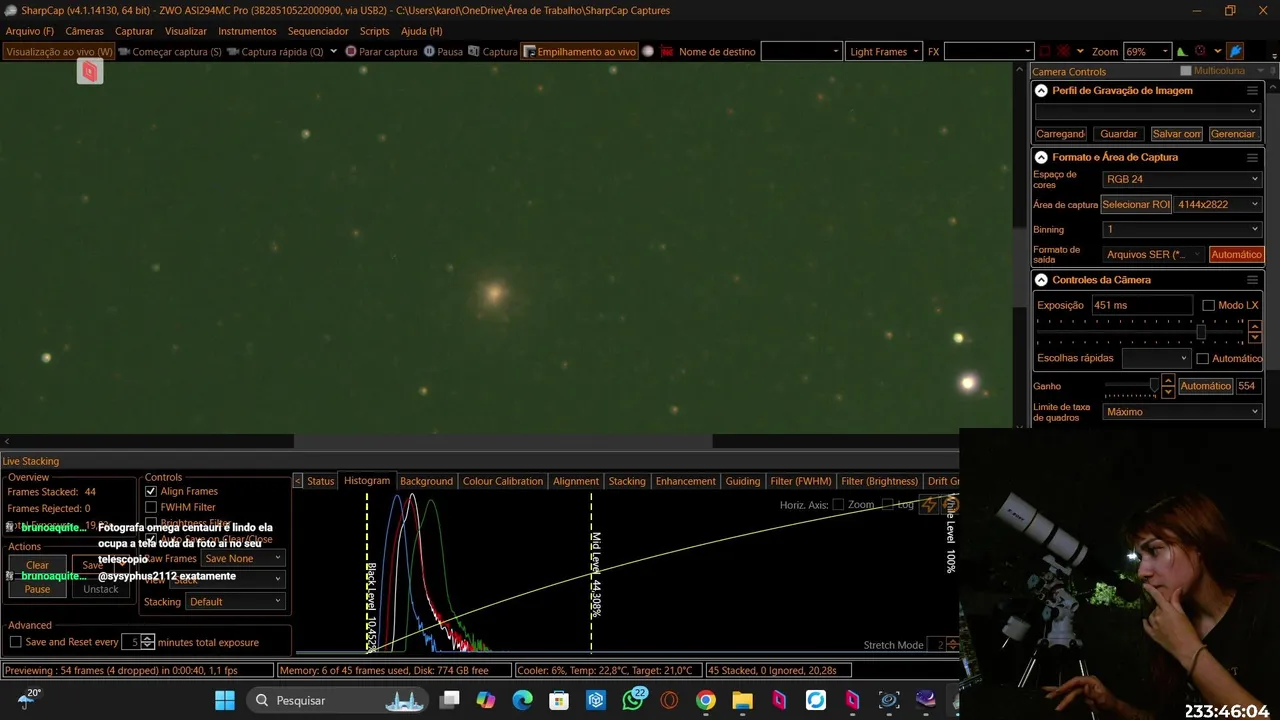Click the red annotation icon over preview

tap(90, 71)
